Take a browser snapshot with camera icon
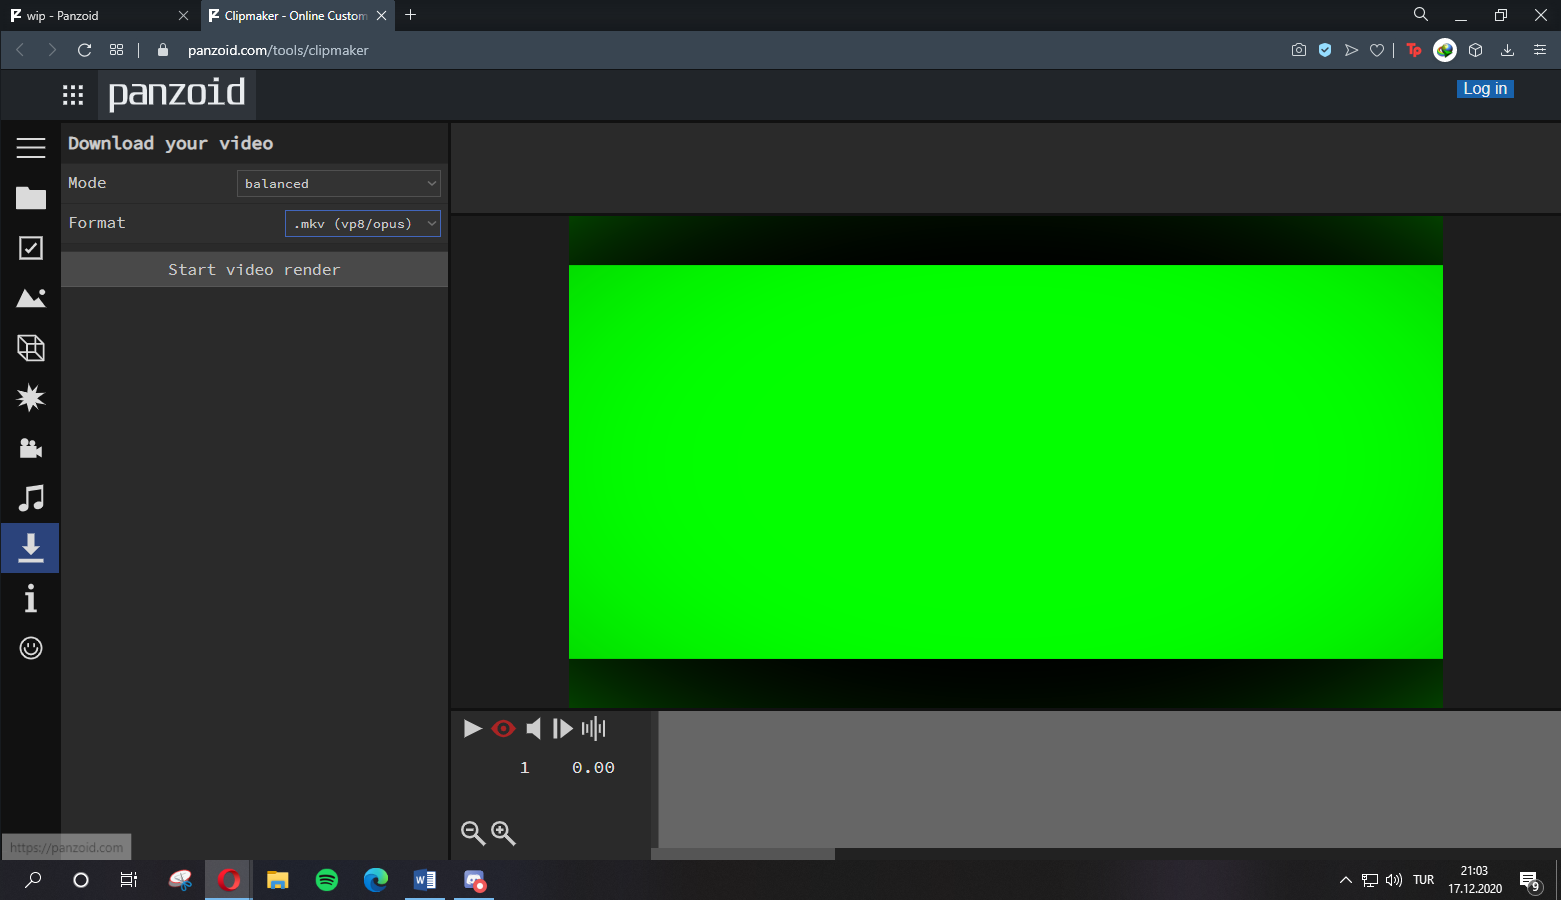This screenshot has width=1561, height=900. tap(1299, 50)
